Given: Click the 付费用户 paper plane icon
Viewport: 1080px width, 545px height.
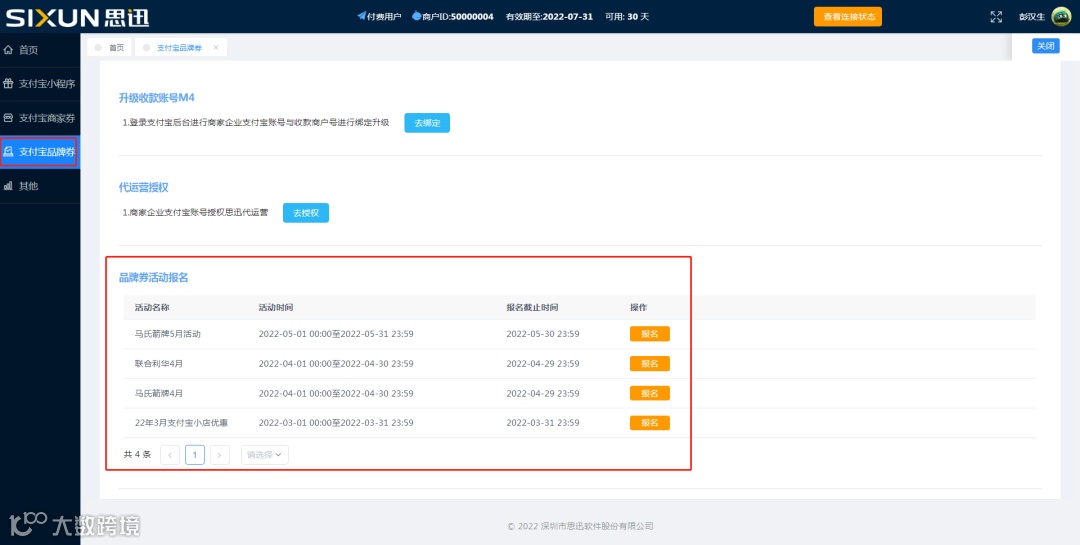Looking at the screenshot, I should [x=362, y=16].
